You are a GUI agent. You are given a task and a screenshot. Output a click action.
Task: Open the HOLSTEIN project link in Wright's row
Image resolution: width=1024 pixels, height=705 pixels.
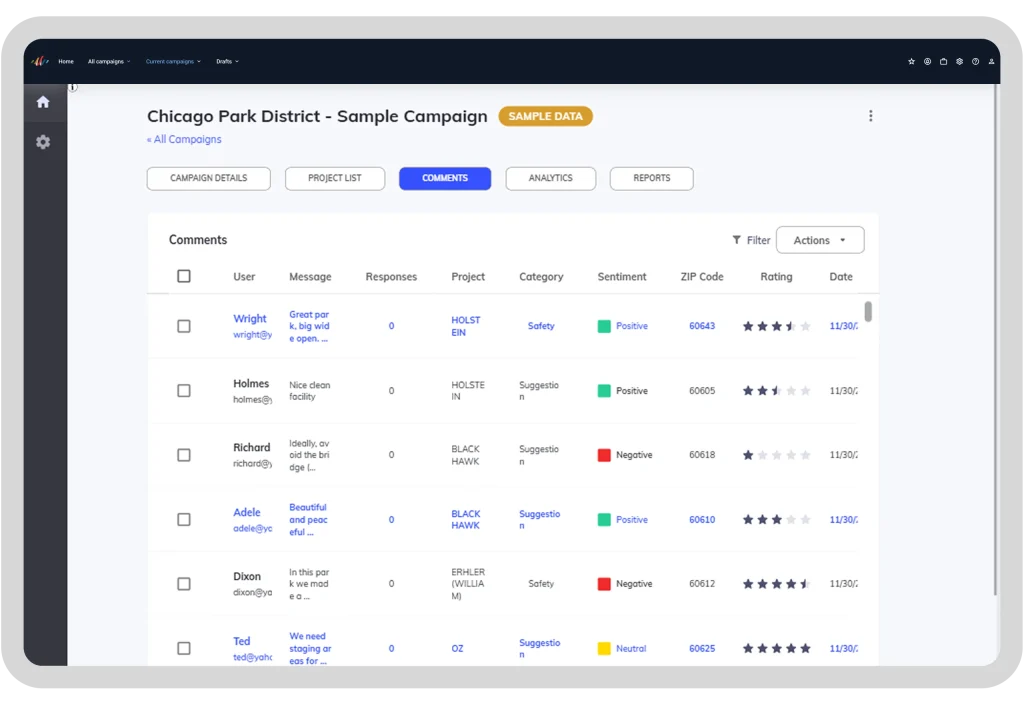465,326
